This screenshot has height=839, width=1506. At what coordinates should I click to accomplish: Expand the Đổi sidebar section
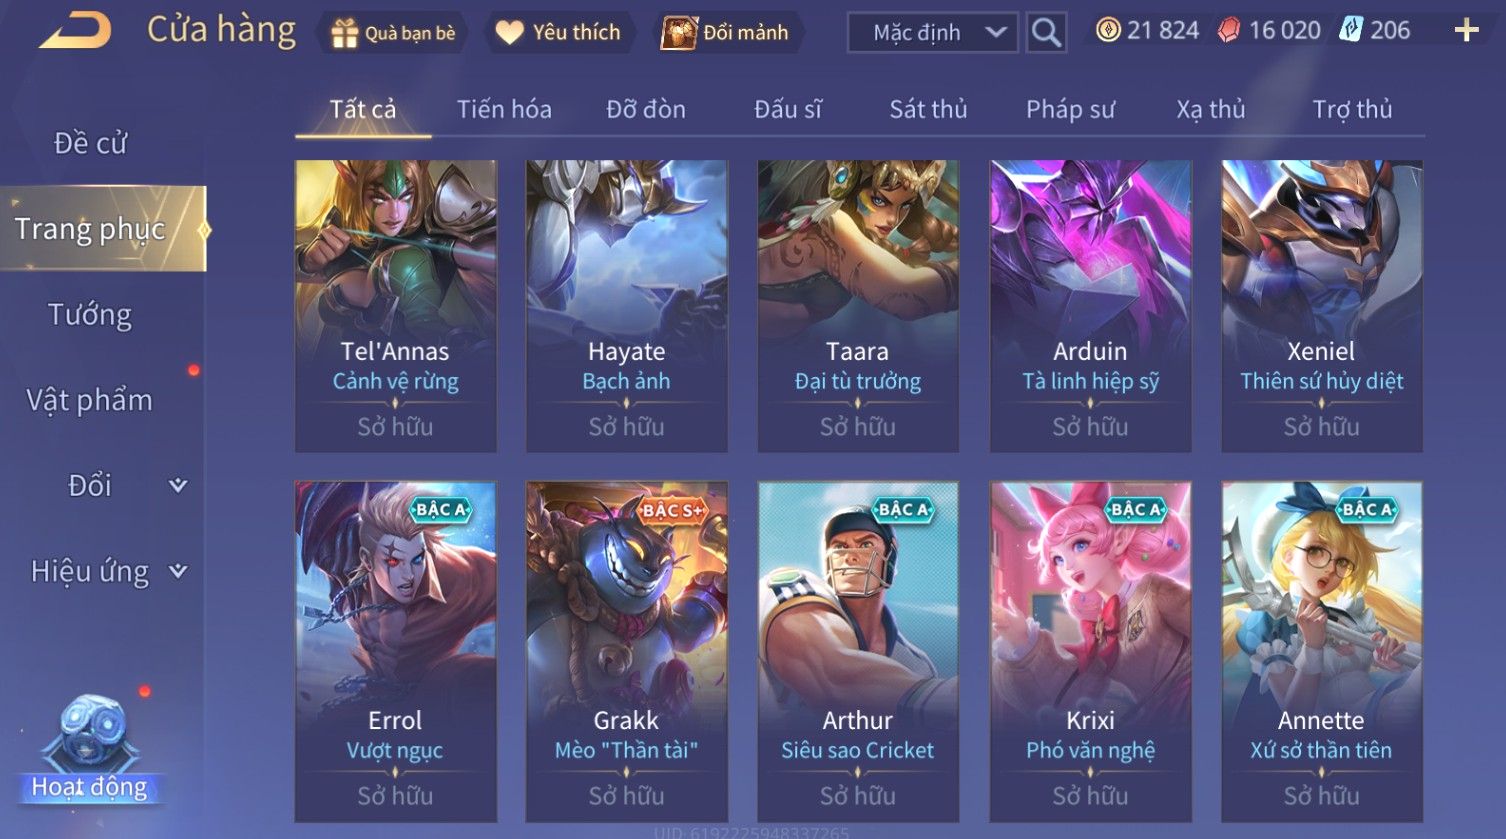tap(178, 486)
